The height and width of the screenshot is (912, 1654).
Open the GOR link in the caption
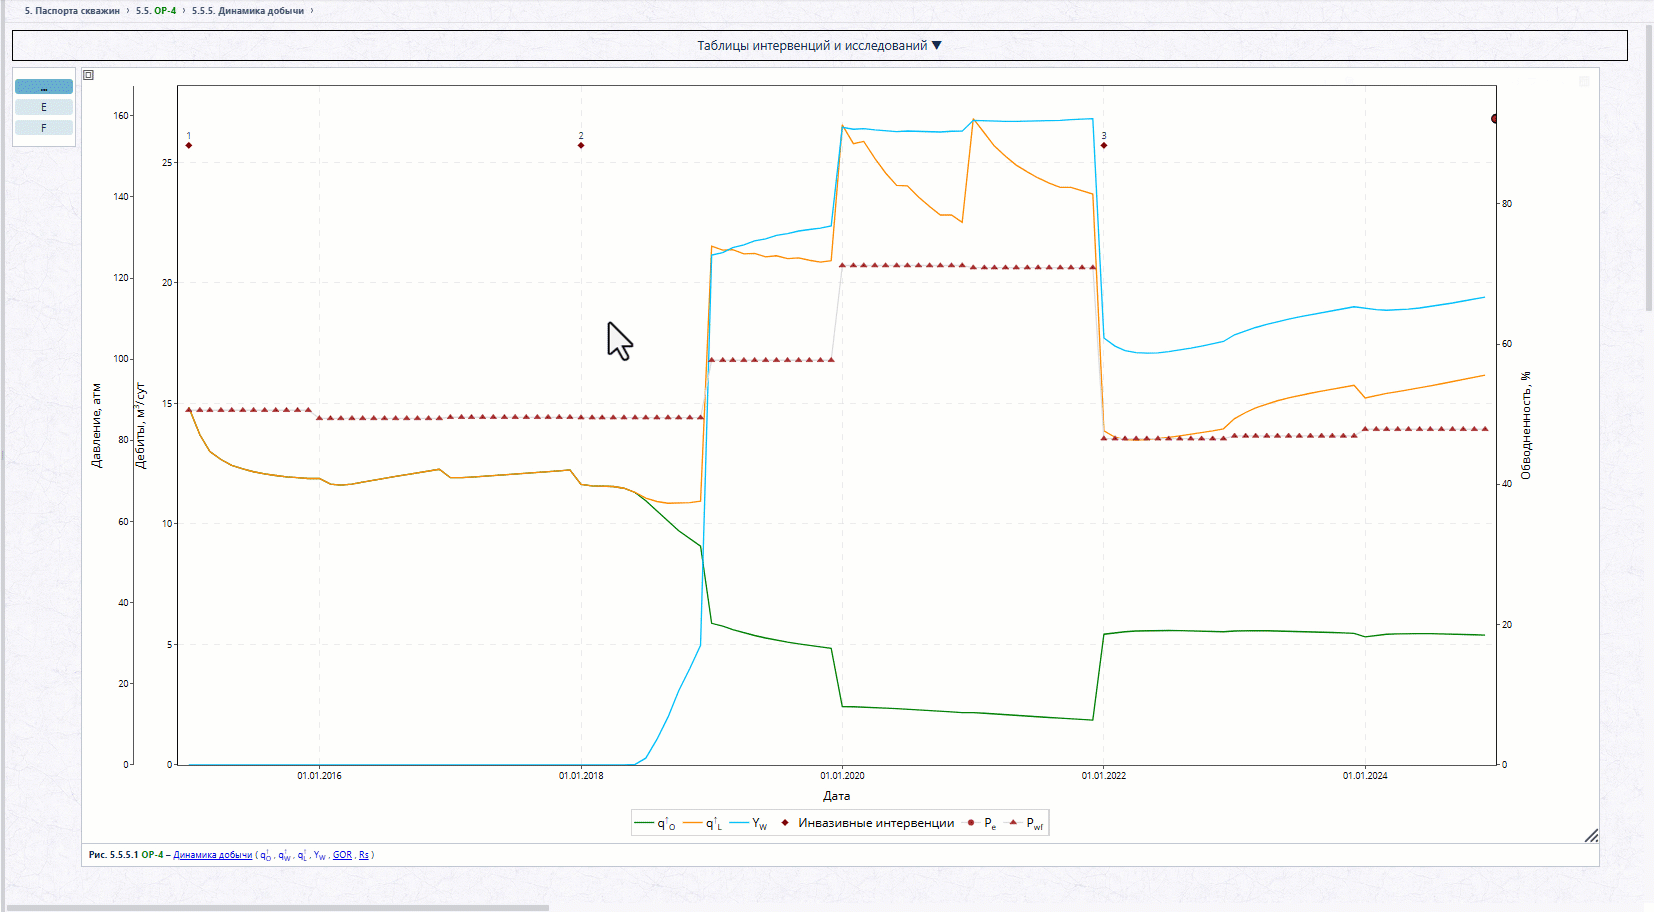(x=342, y=855)
